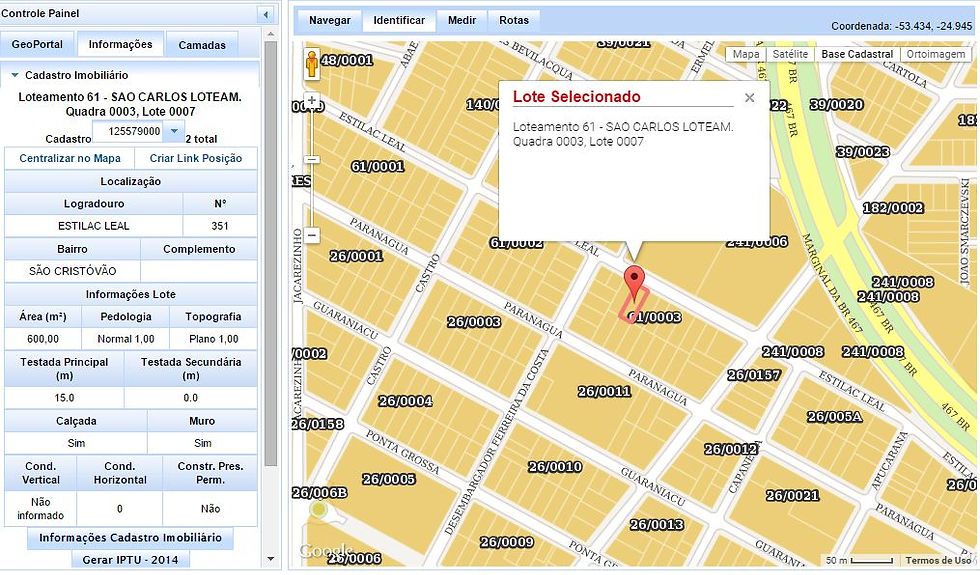Zoom in with the plus map control
Viewport: 980px width, 575px height.
311,101
